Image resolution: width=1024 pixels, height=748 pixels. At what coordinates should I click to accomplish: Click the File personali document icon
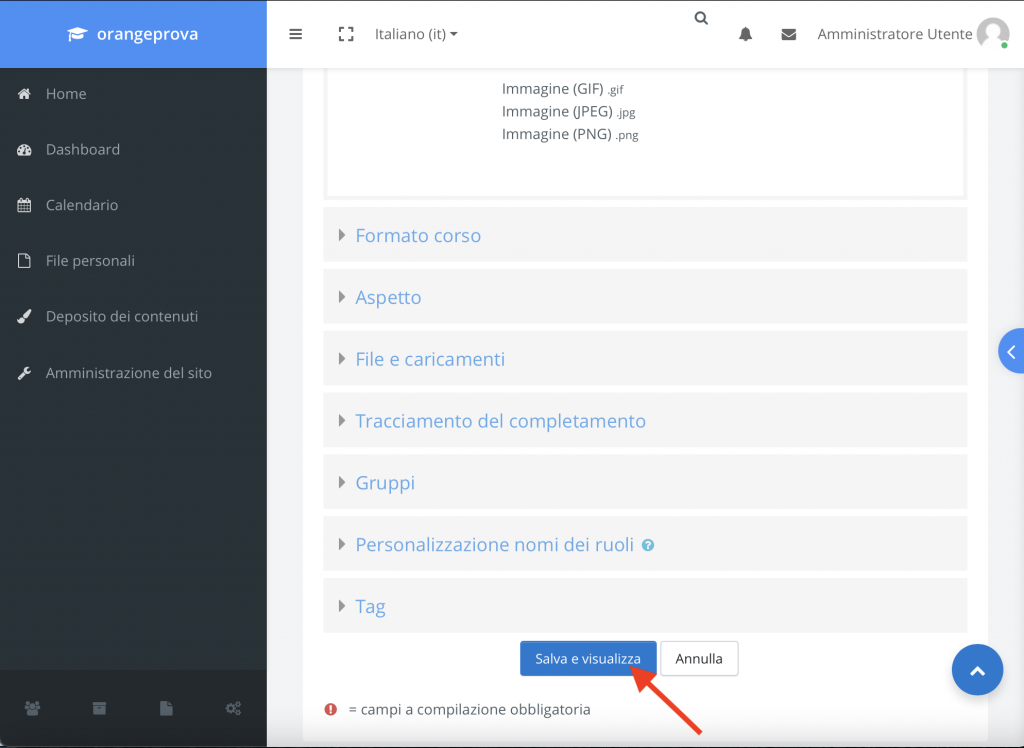tap(24, 261)
